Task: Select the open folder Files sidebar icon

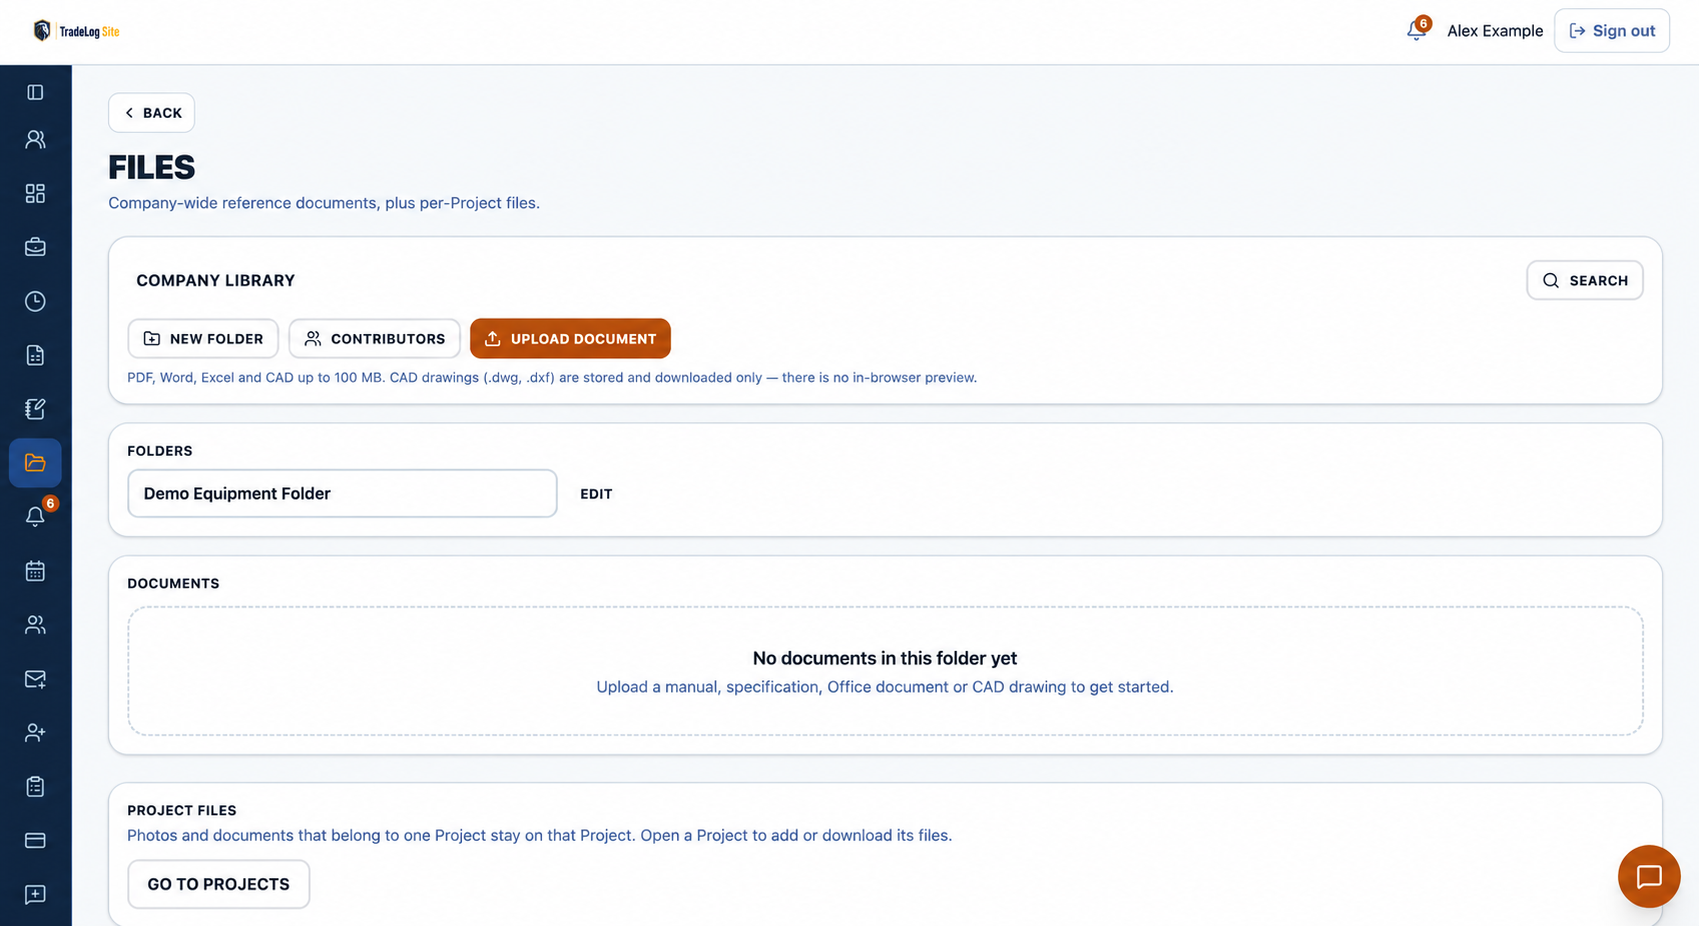Action: (x=35, y=463)
